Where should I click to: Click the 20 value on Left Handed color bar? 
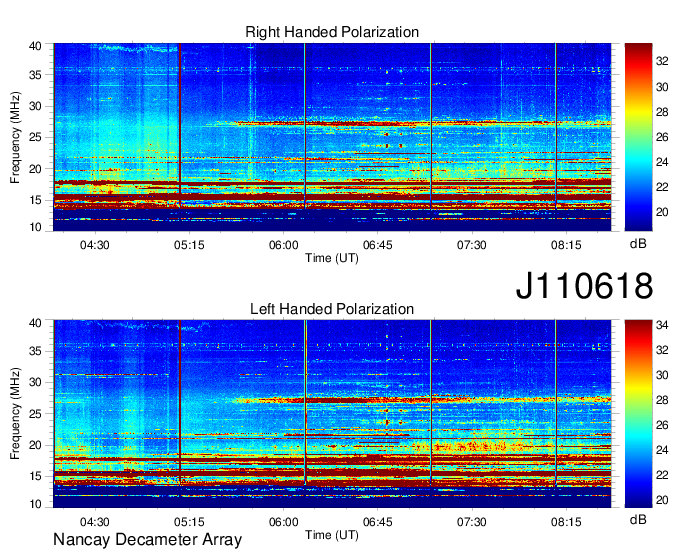pyautogui.click(x=662, y=500)
